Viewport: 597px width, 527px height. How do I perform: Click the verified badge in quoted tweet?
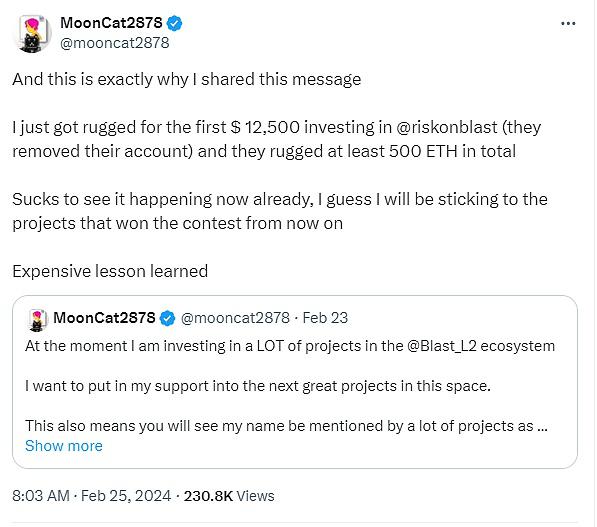pyautogui.click(x=168, y=318)
